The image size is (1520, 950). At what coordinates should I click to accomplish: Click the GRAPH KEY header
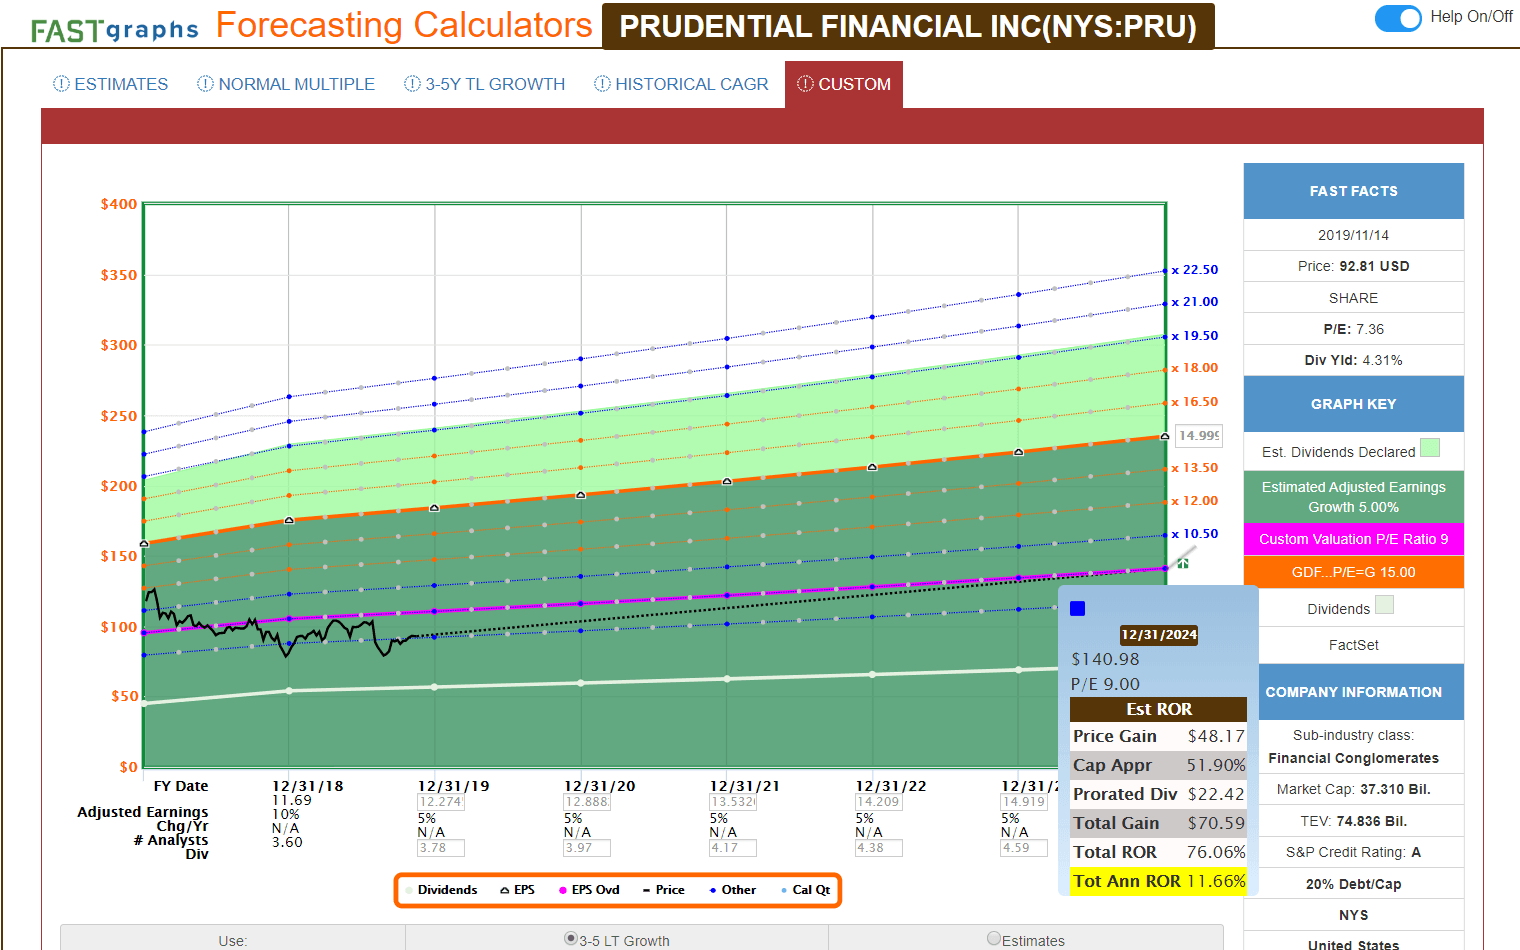pyautogui.click(x=1354, y=404)
